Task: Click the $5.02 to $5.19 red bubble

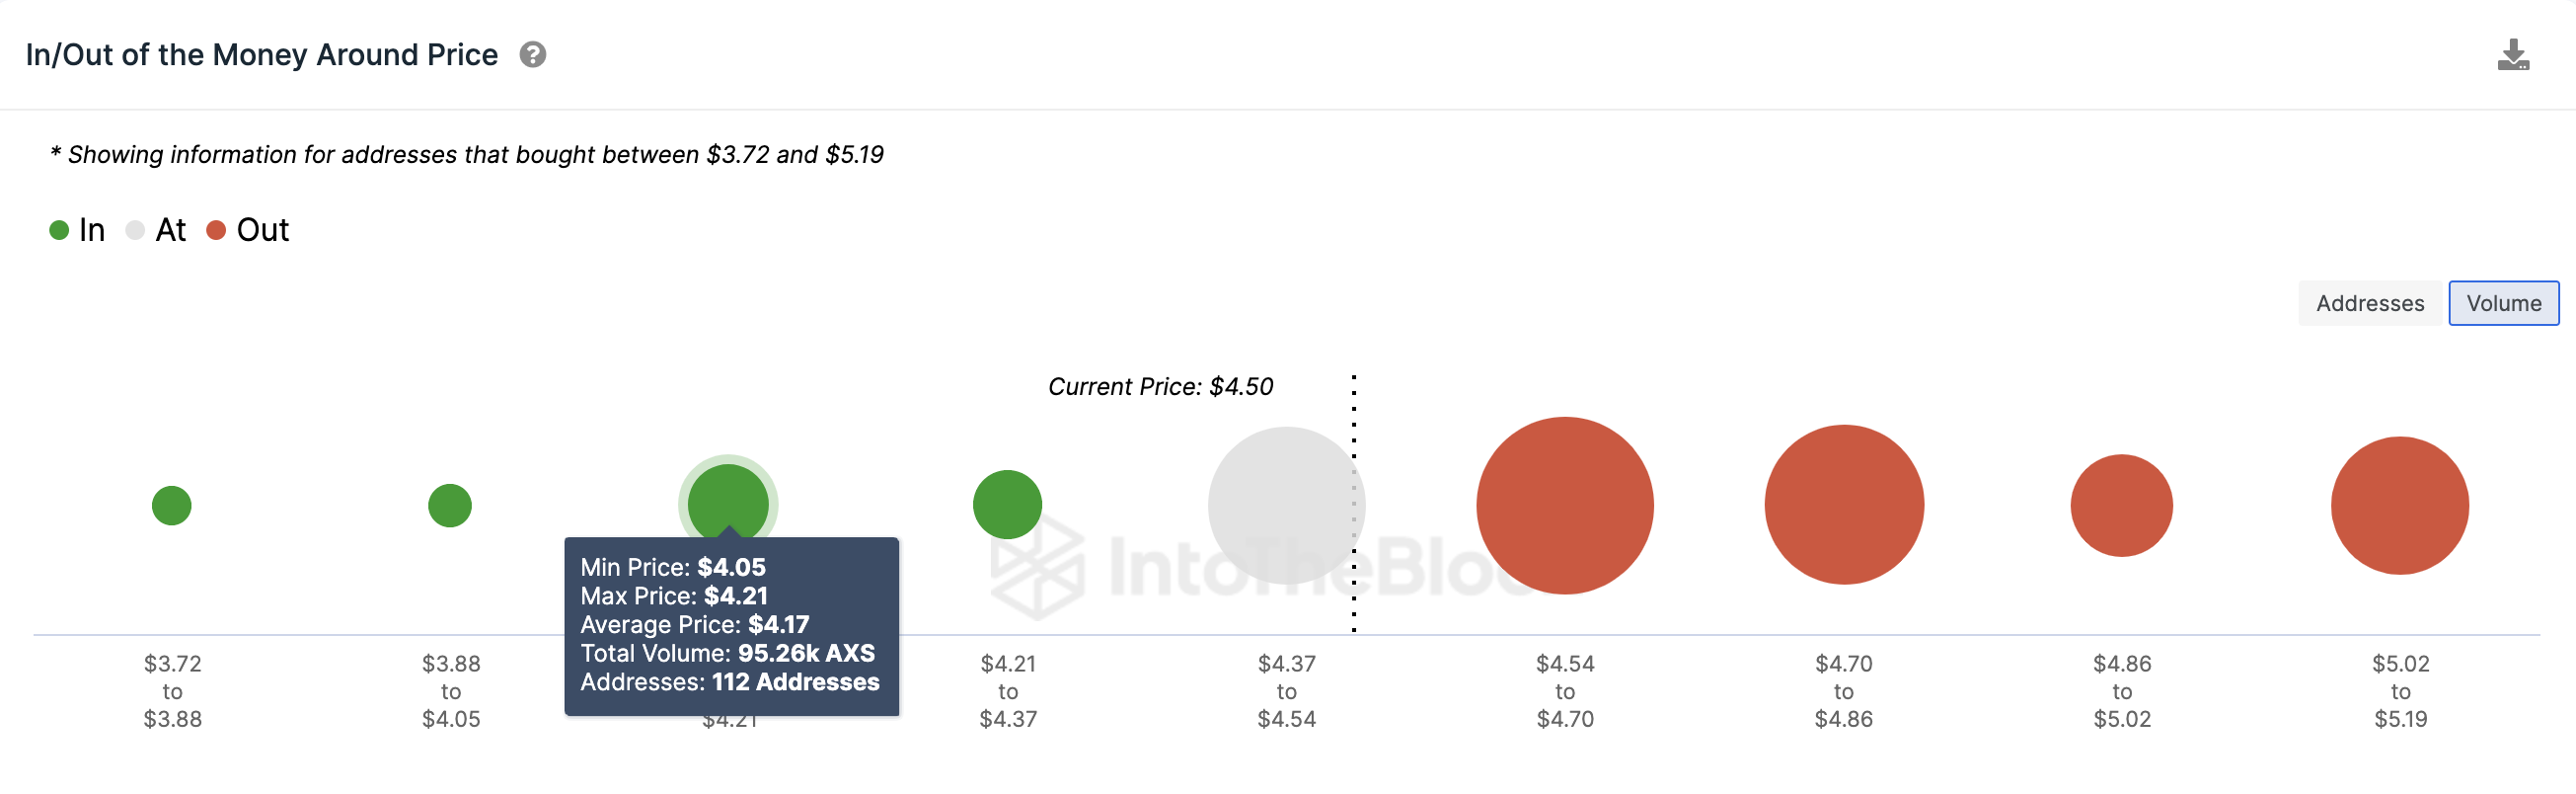Action: 2399,505
